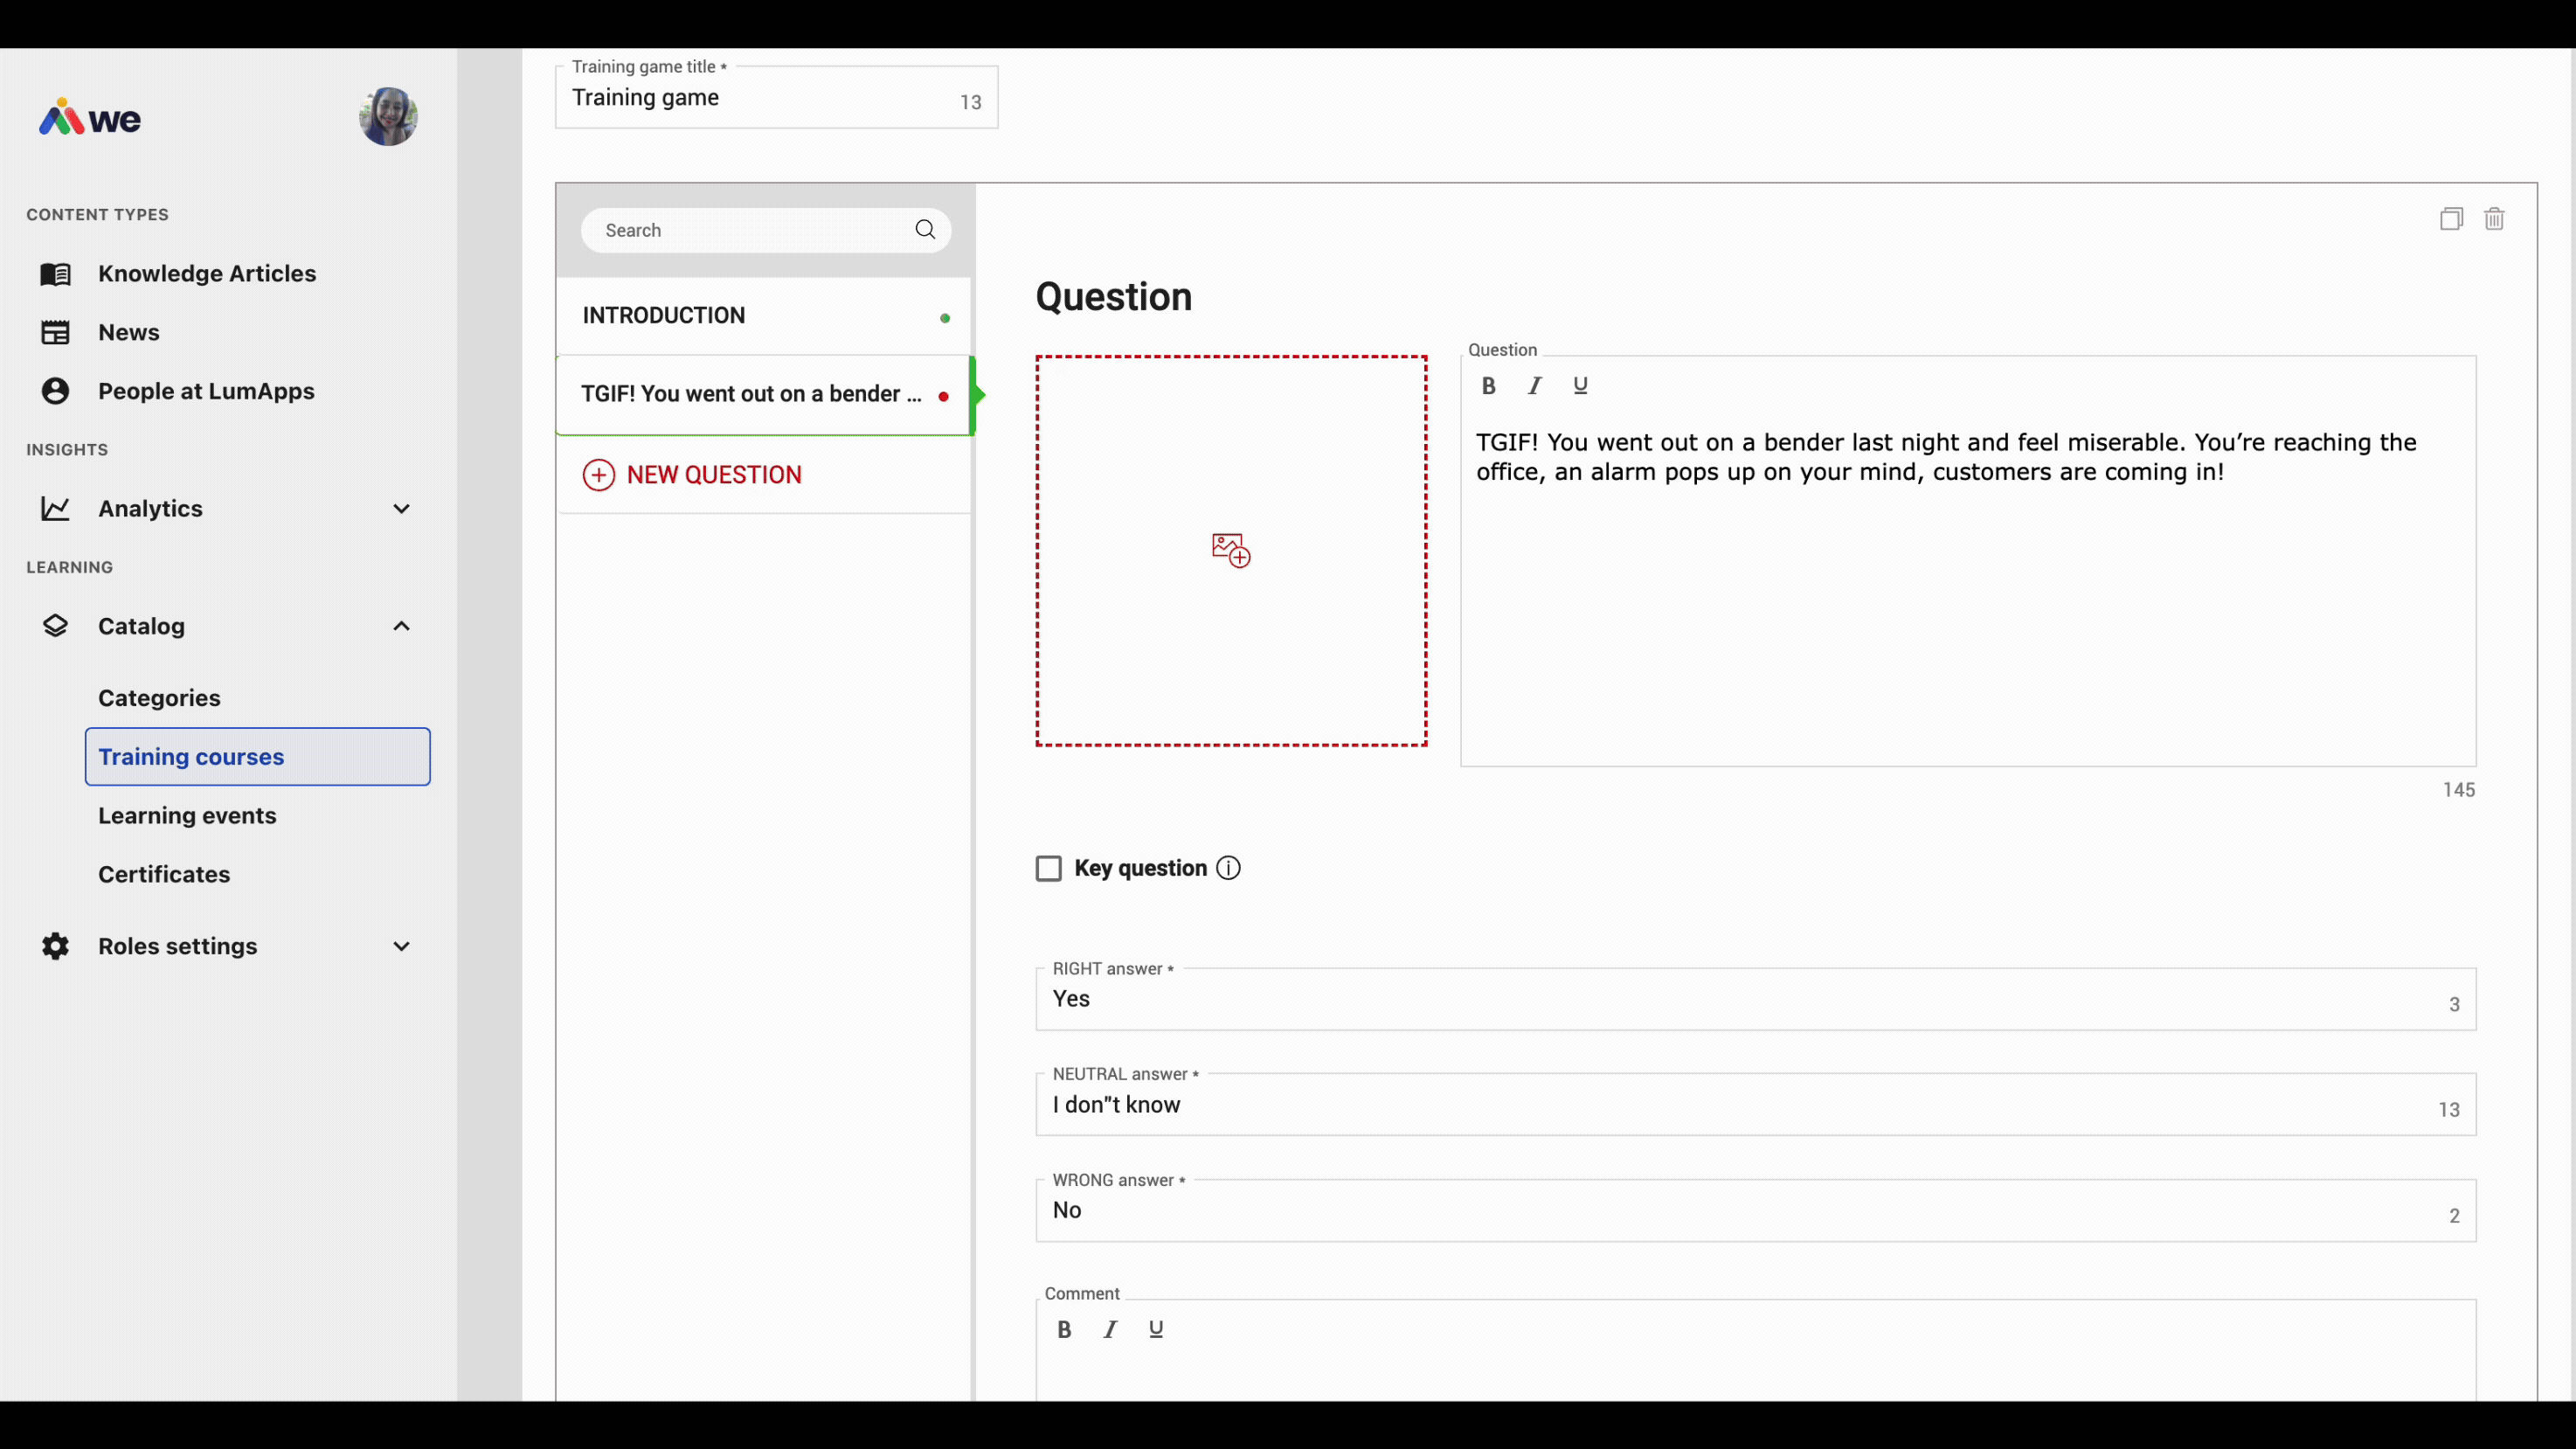Delete the question with the trash icon

(2494, 219)
